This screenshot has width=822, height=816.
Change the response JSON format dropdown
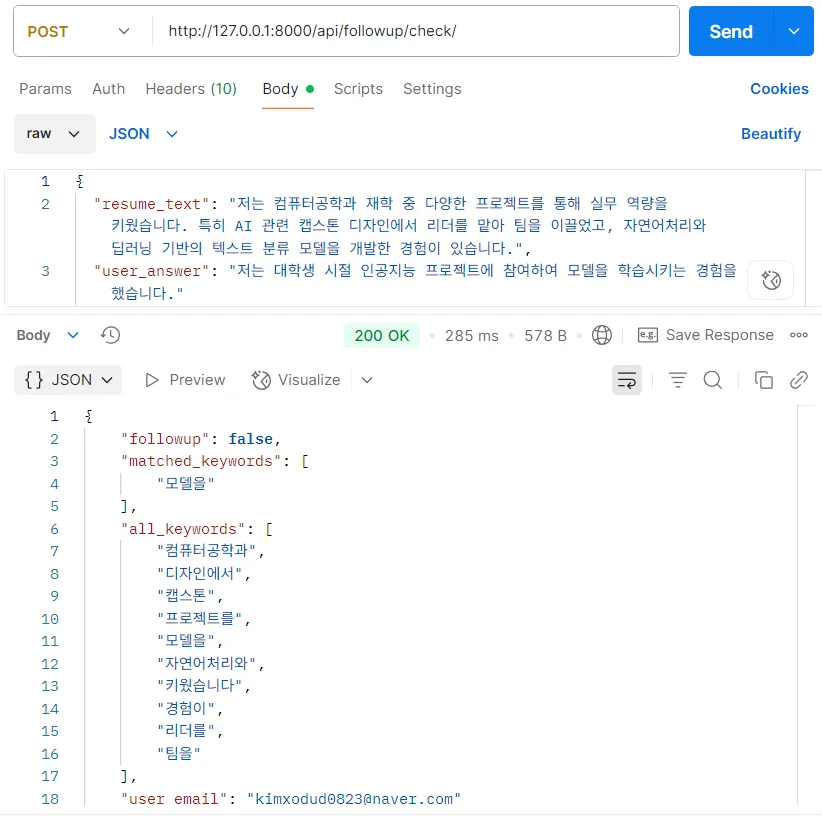click(68, 380)
